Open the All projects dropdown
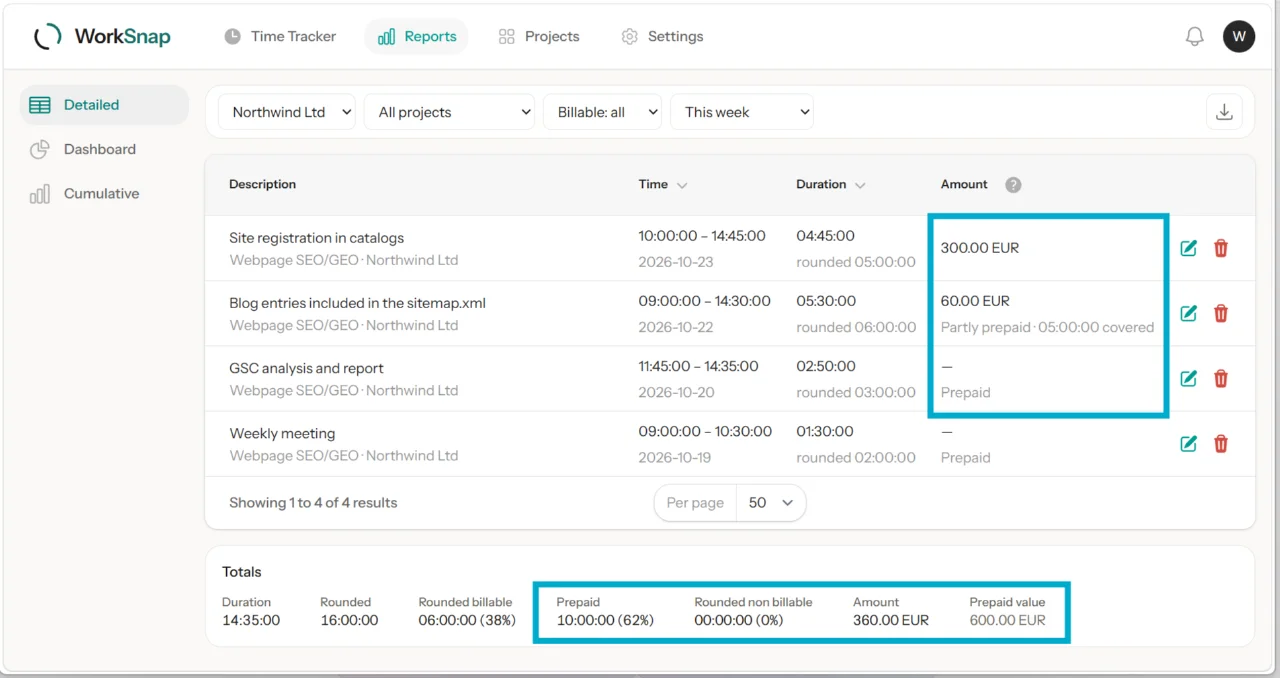 pos(450,112)
